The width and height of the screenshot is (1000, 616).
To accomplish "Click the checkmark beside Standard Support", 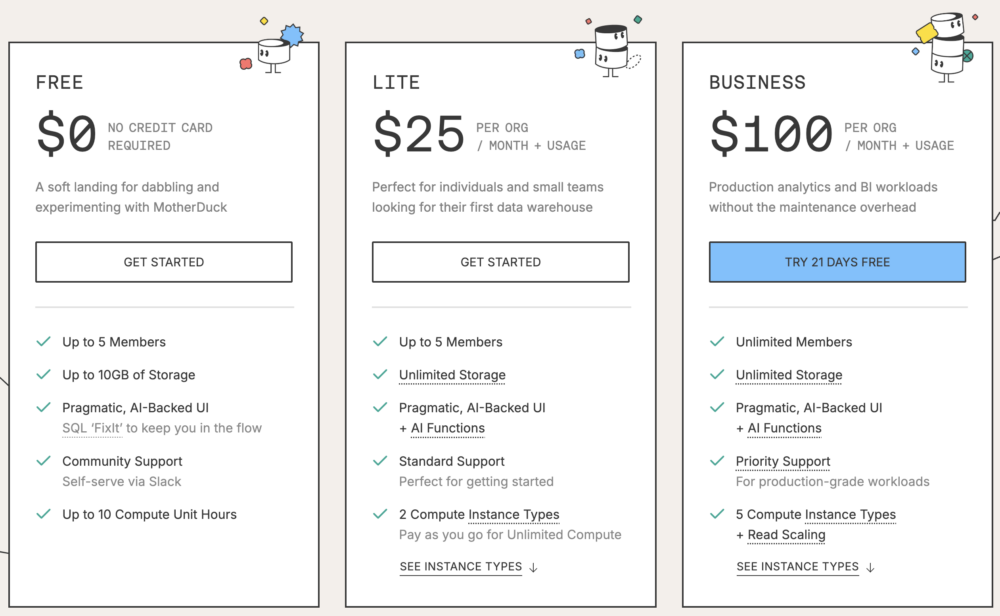I will pos(380,461).
